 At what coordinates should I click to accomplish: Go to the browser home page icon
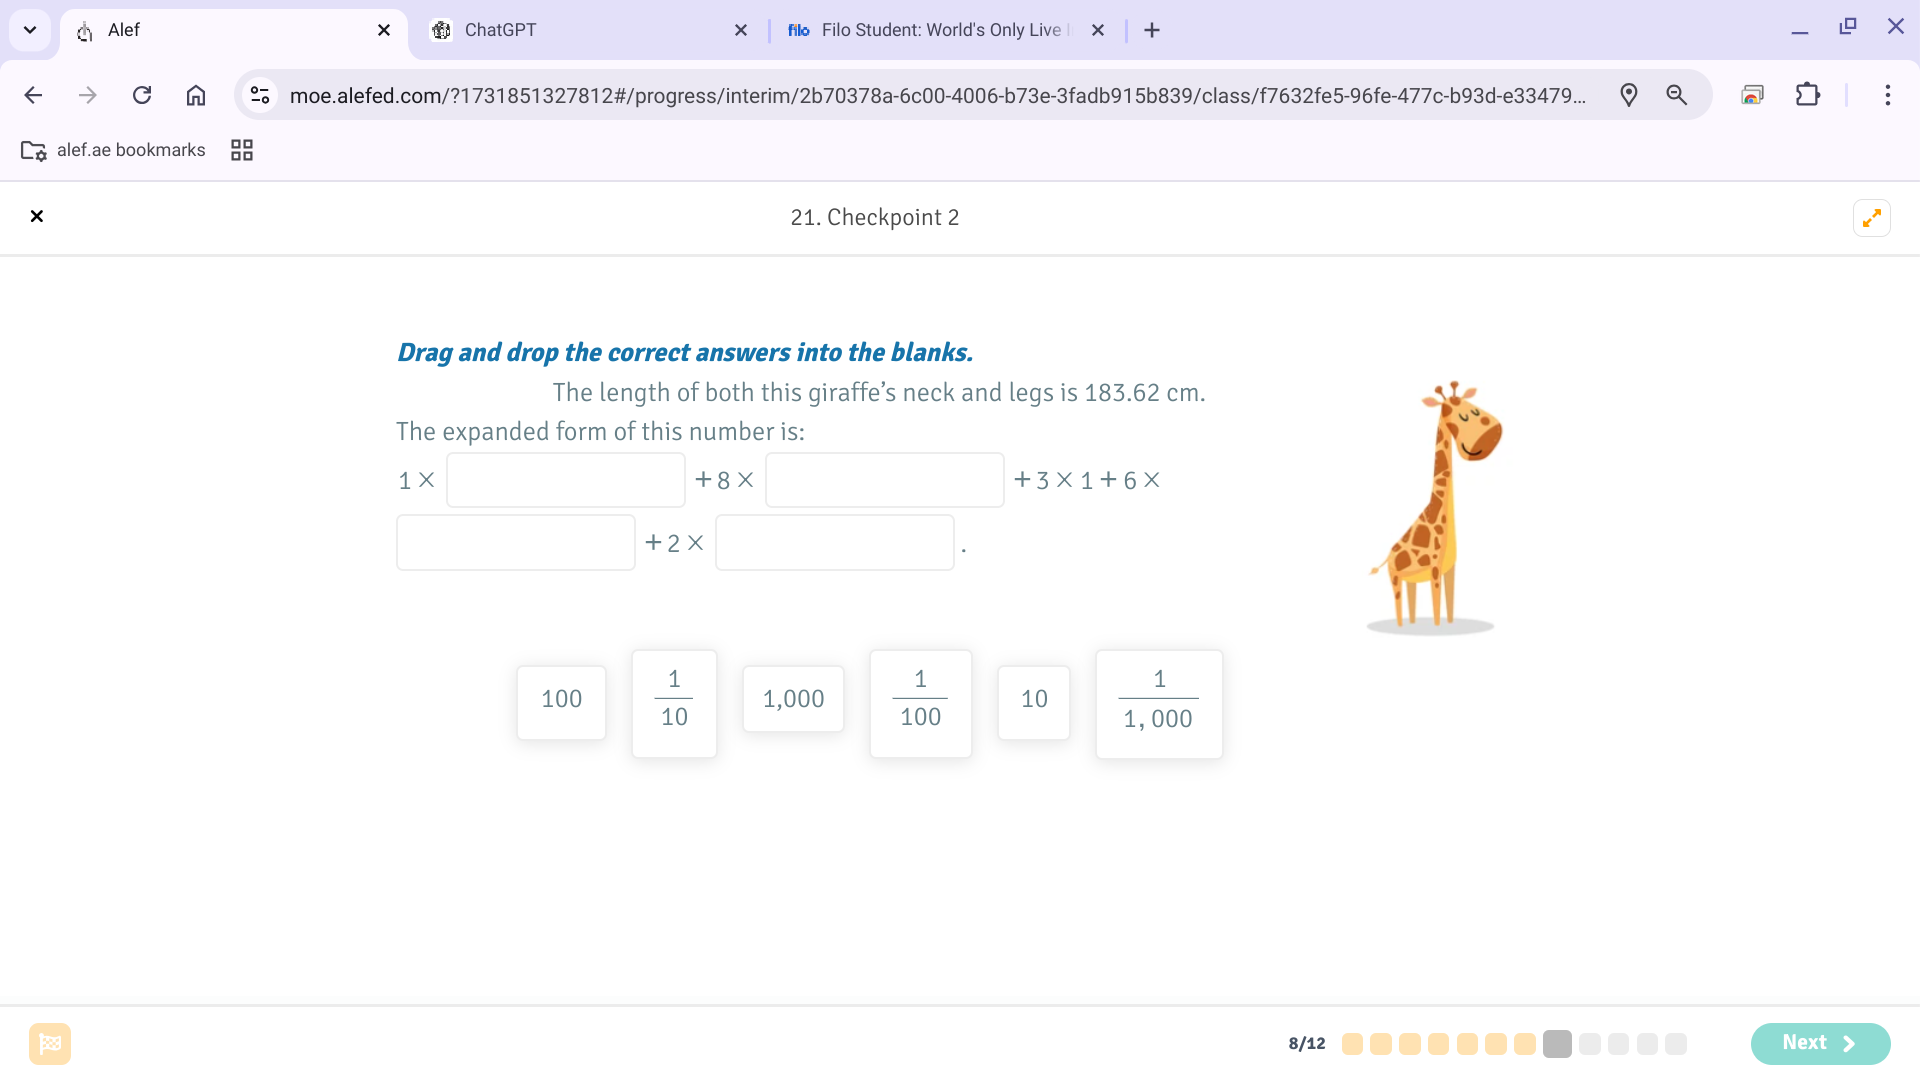pyautogui.click(x=196, y=95)
